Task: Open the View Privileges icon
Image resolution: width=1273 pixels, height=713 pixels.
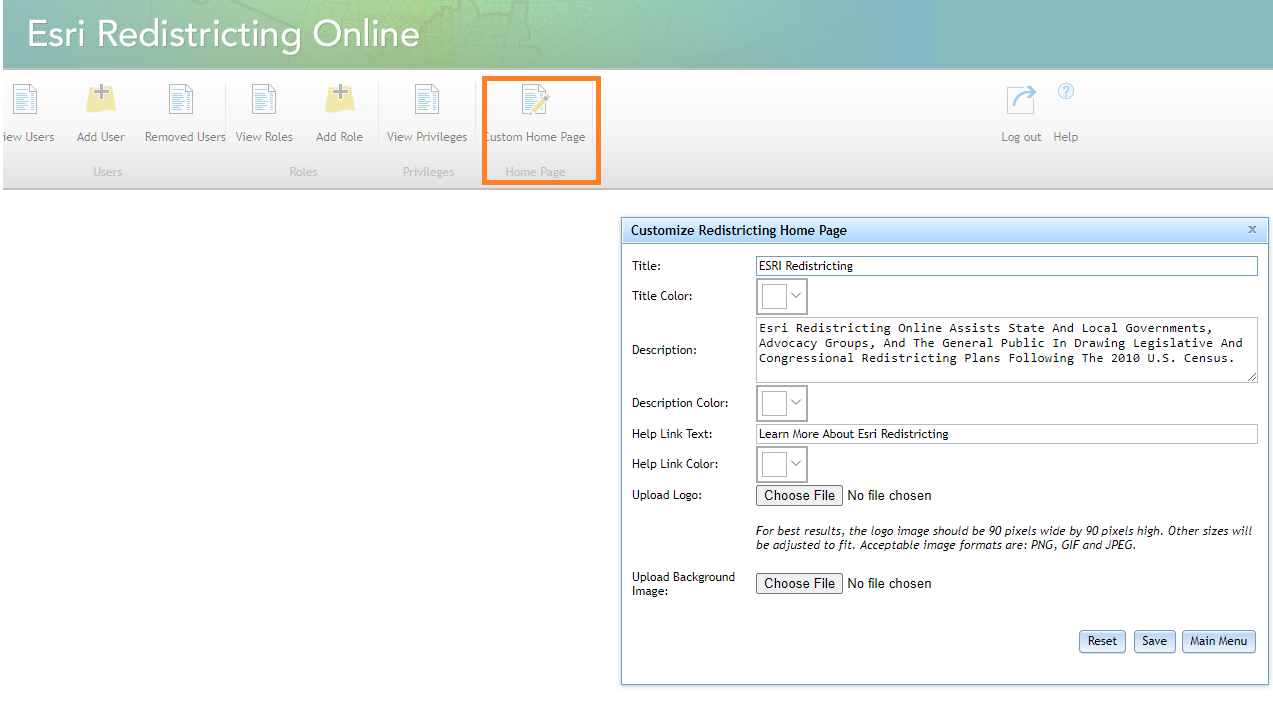Action: click(x=427, y=100)
